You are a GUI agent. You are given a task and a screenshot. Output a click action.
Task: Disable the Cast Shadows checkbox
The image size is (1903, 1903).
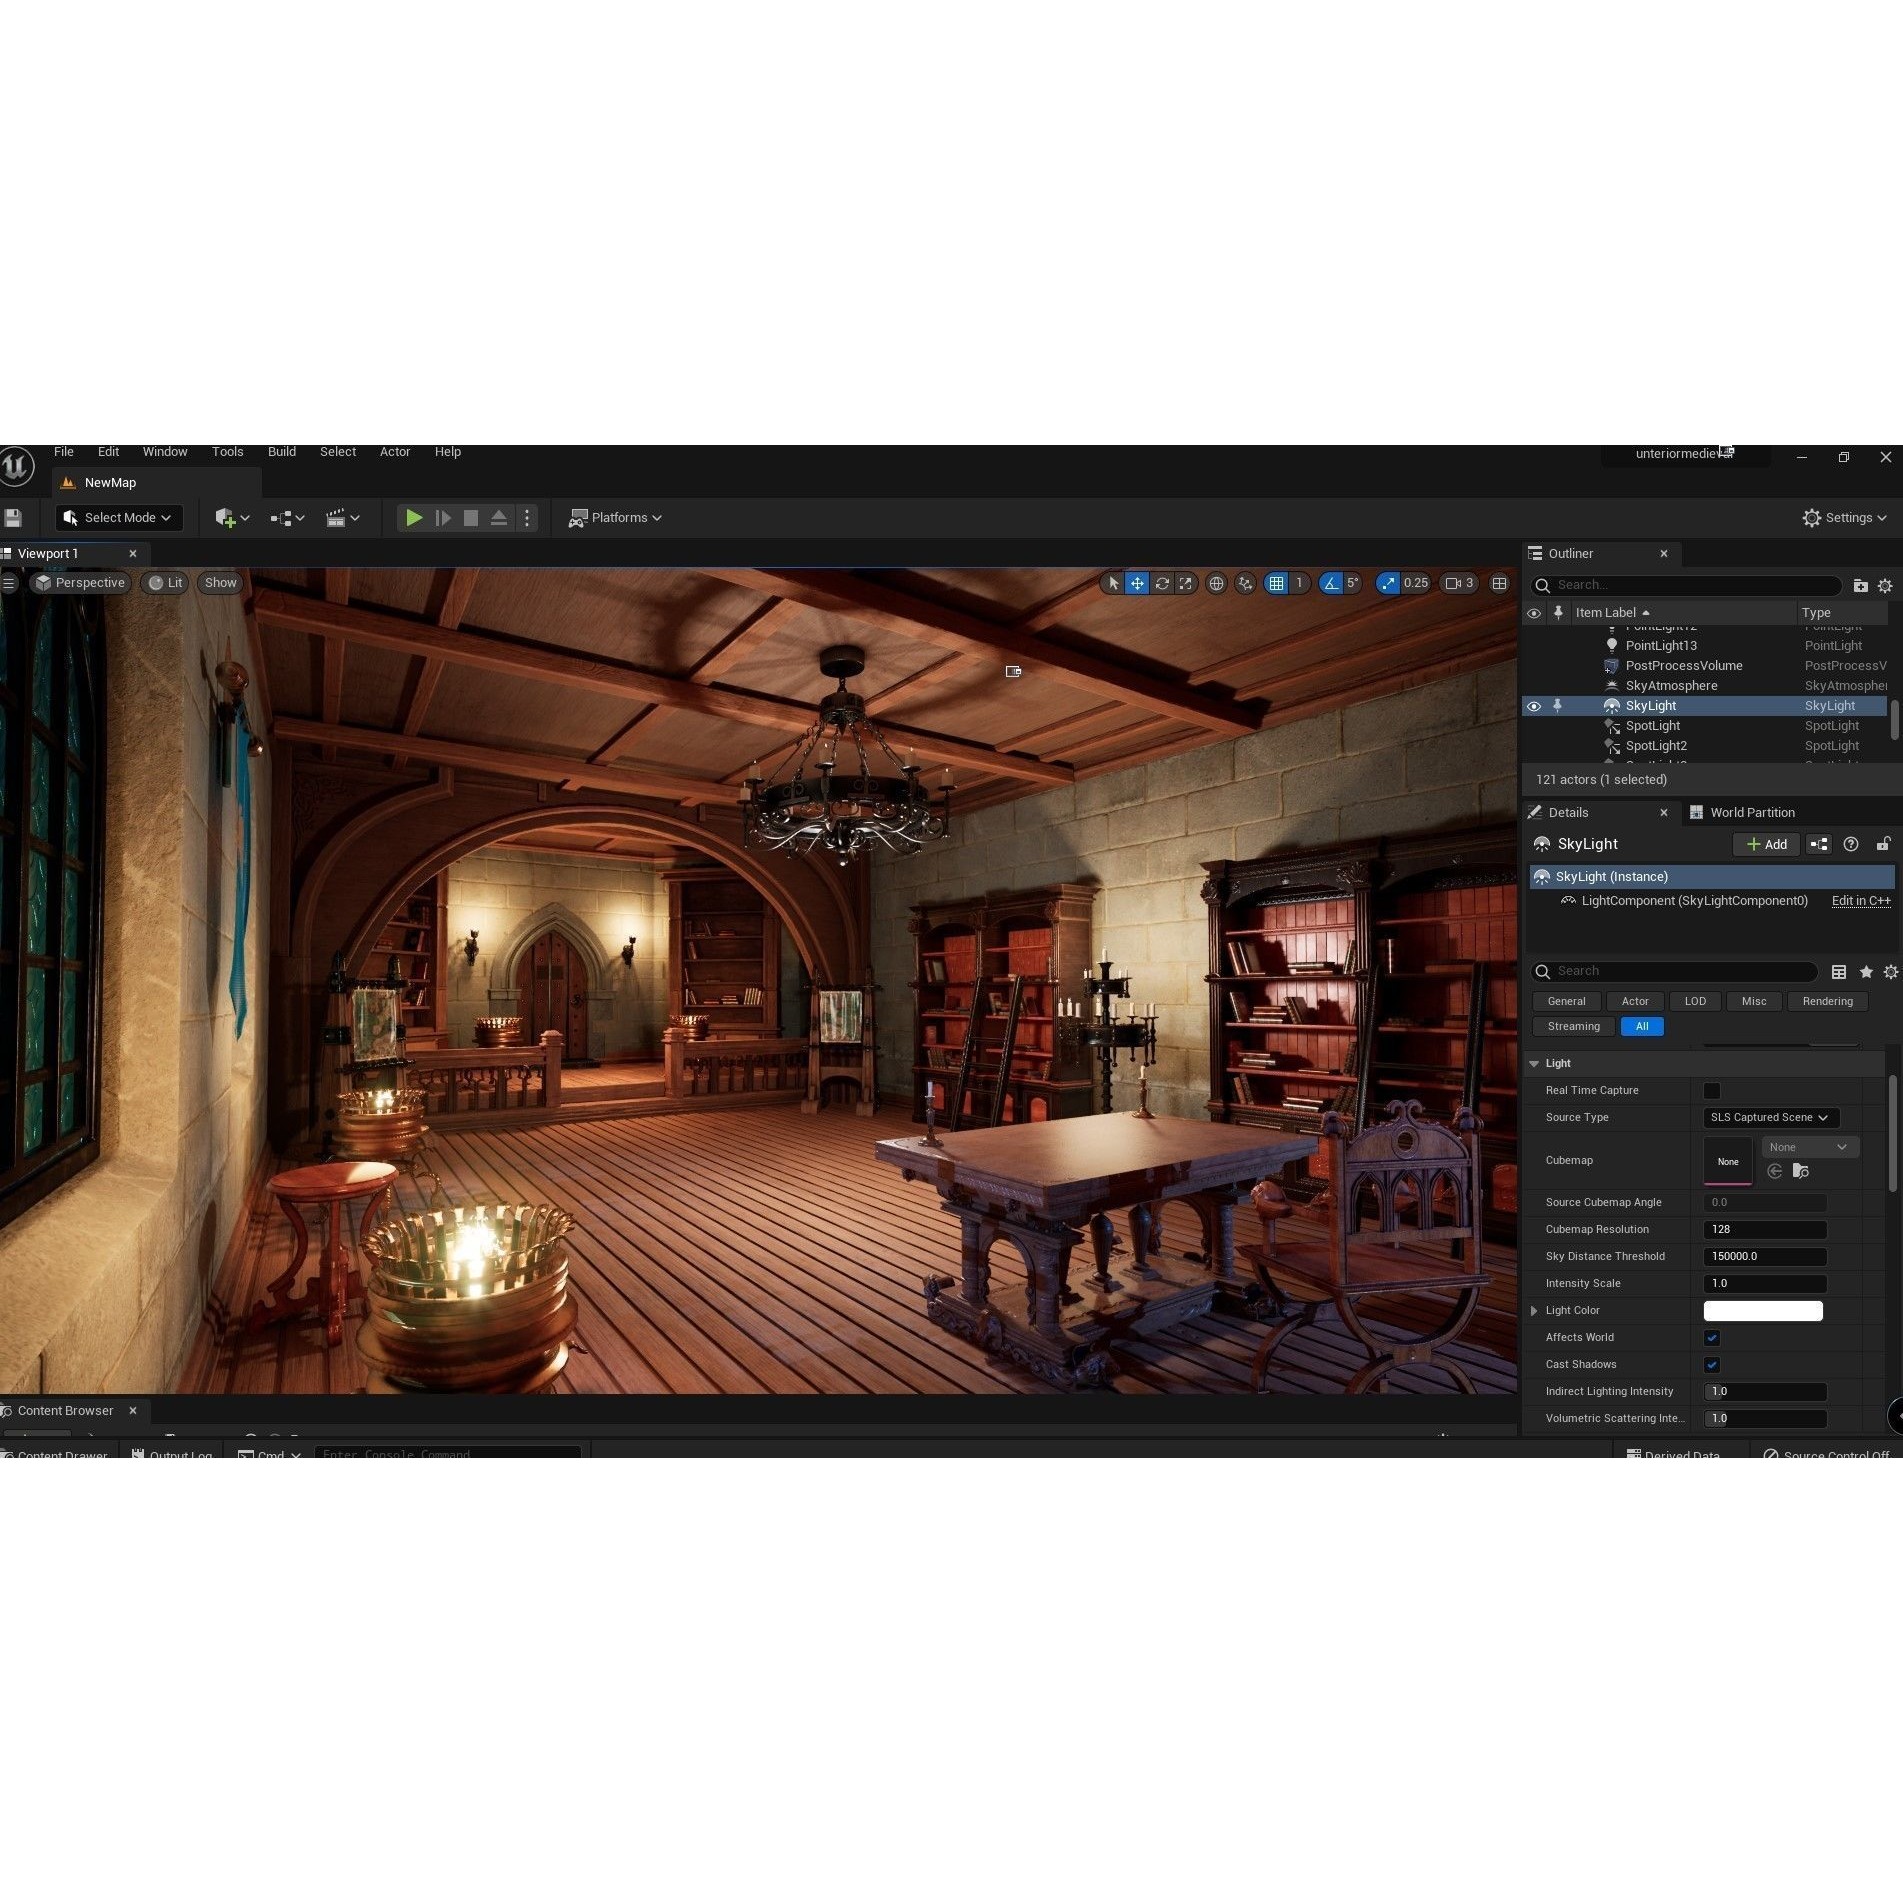[x=1712, y=1364]
